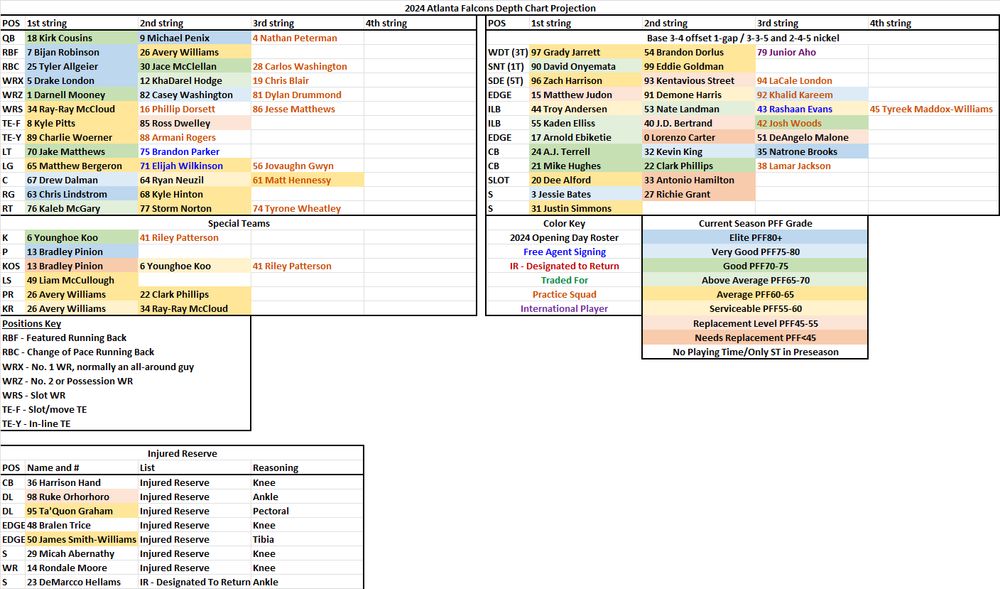Viewport: 1000px width, 589px height.
Task: Select '97 Grady Jarrett' defensive cell
Action: tap(585, 52)
